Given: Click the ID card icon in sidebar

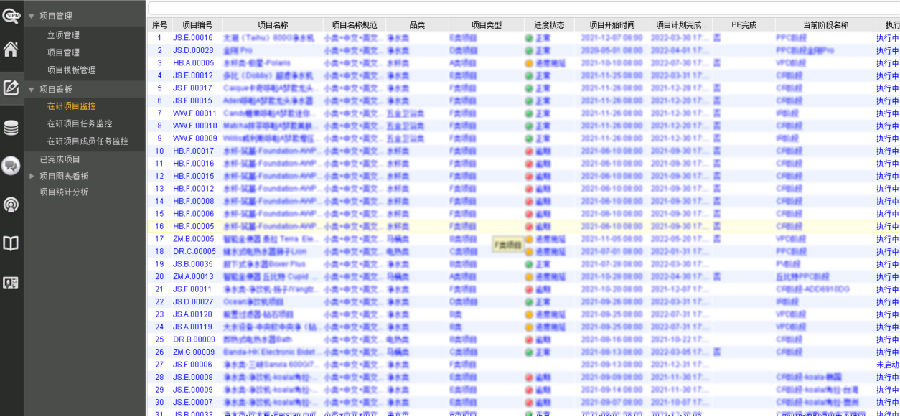Looking at the screenshot, I should point(11,282).
